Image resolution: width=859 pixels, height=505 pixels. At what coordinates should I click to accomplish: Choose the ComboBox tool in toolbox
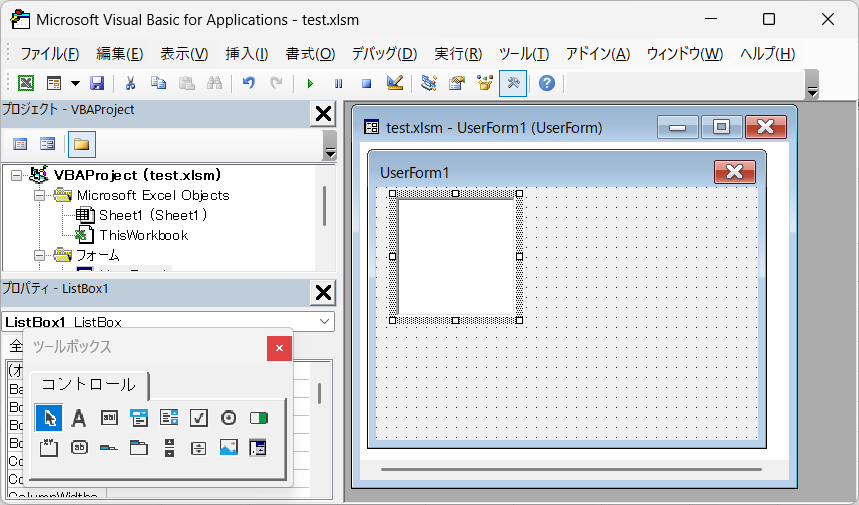point(139,418)
